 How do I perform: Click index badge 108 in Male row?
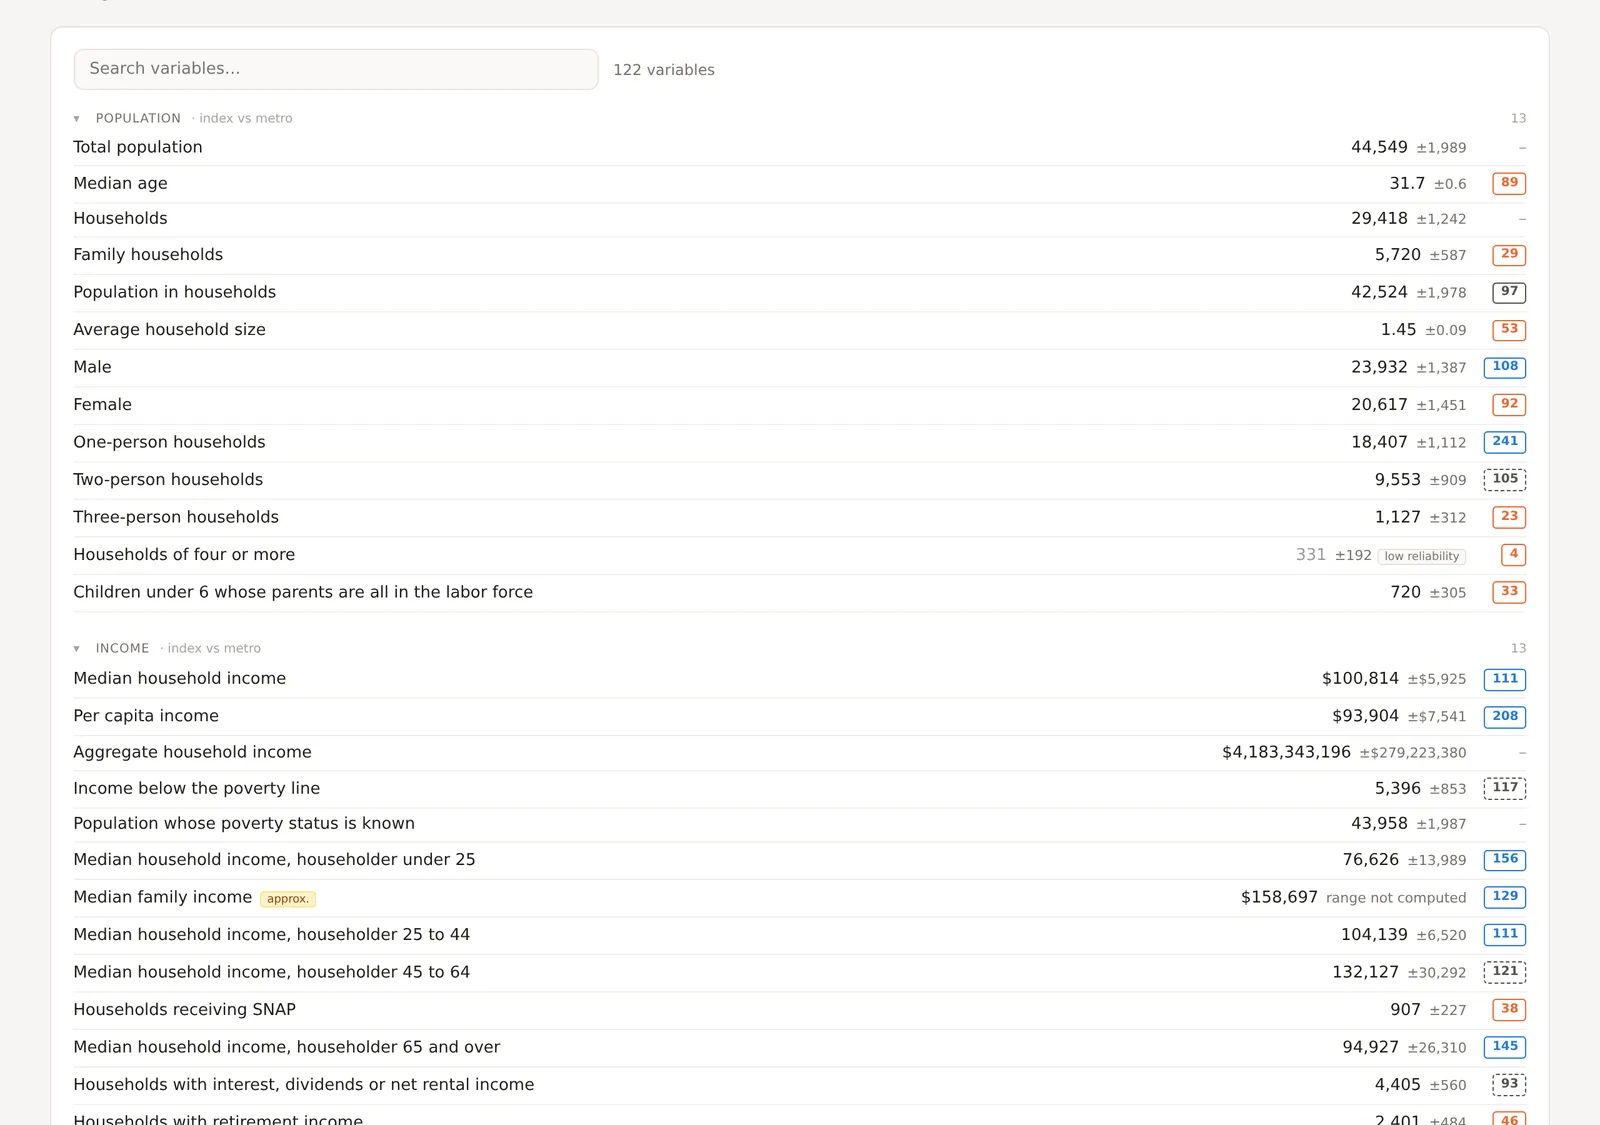(x=1505, y=367)
